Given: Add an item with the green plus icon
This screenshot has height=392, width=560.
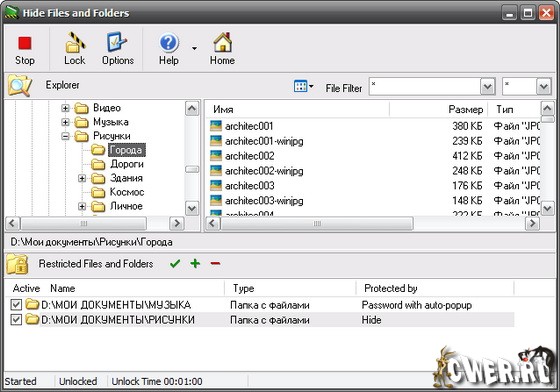Looking at the screenshot, I should tap(195, 263).
